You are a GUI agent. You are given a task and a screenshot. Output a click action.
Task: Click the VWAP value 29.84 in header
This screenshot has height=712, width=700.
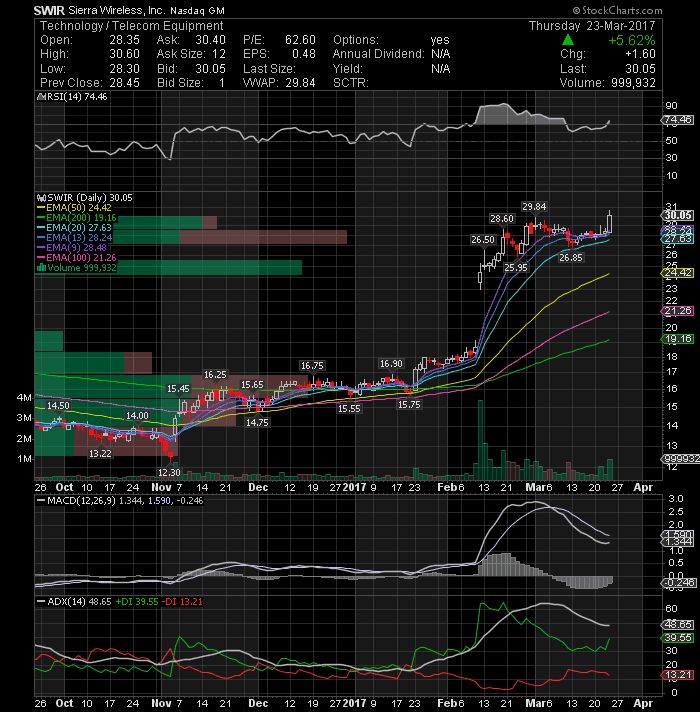(300, 83)
